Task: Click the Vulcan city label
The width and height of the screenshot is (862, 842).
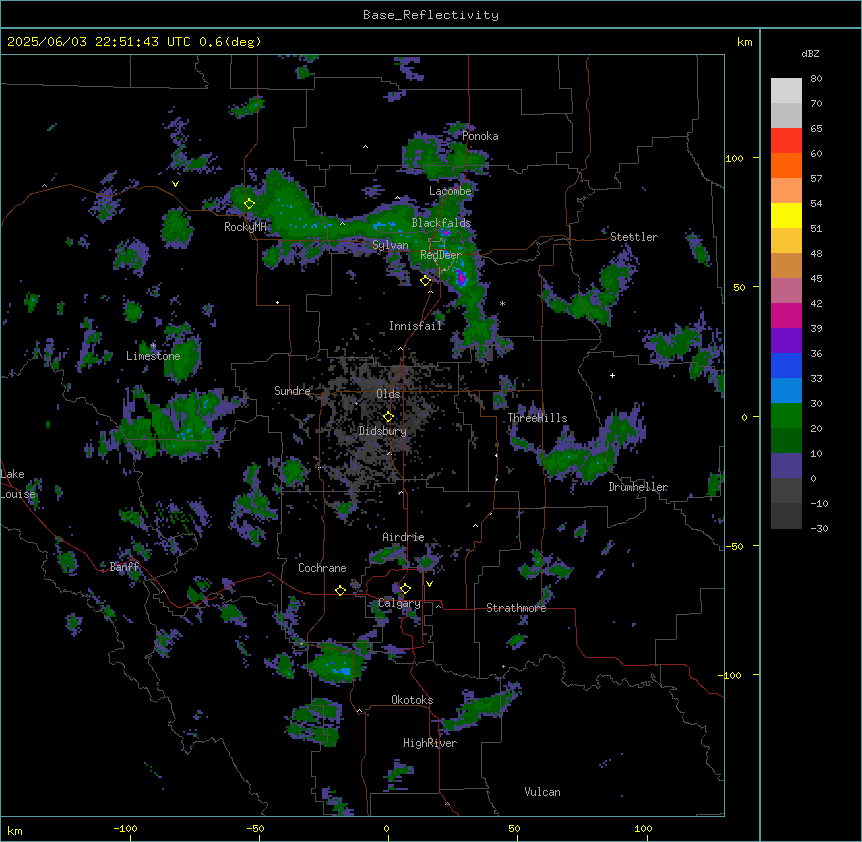Action: tap(543, 792)
